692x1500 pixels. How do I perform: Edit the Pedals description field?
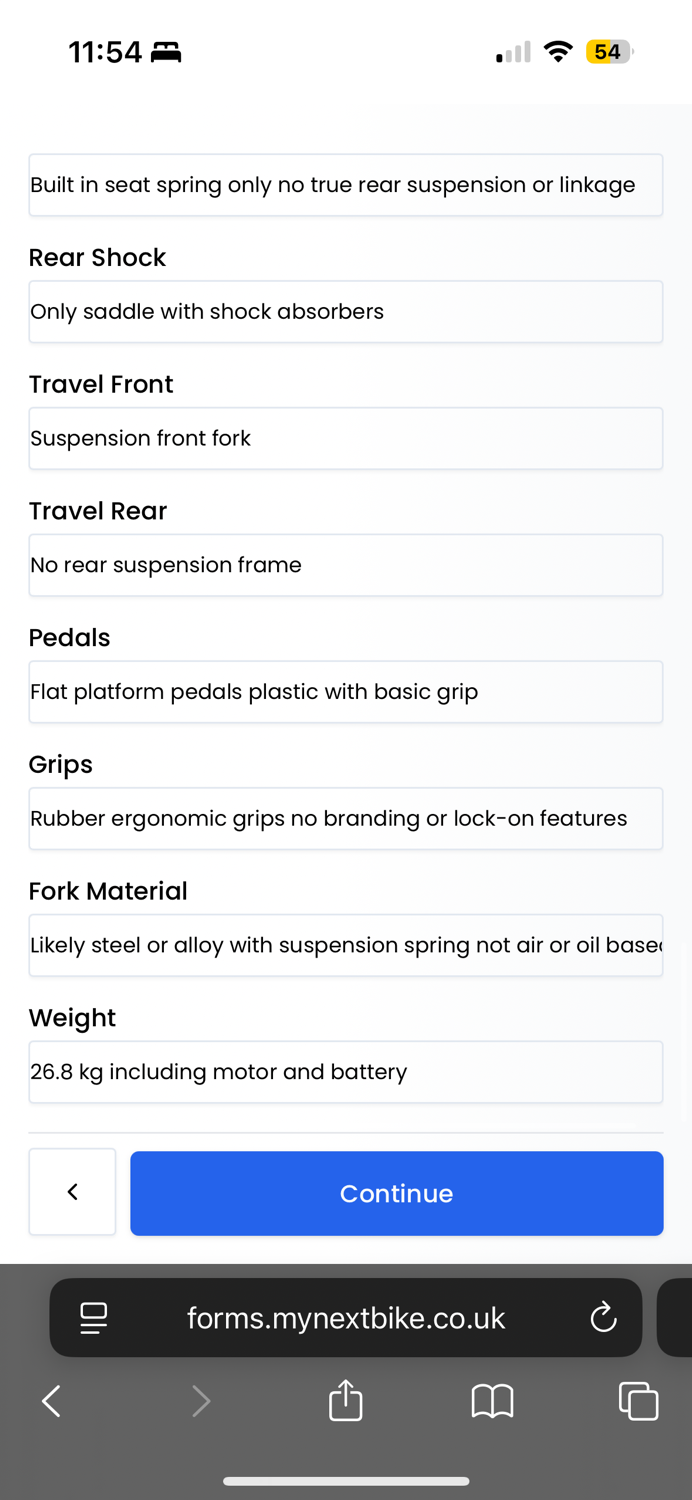346,692
